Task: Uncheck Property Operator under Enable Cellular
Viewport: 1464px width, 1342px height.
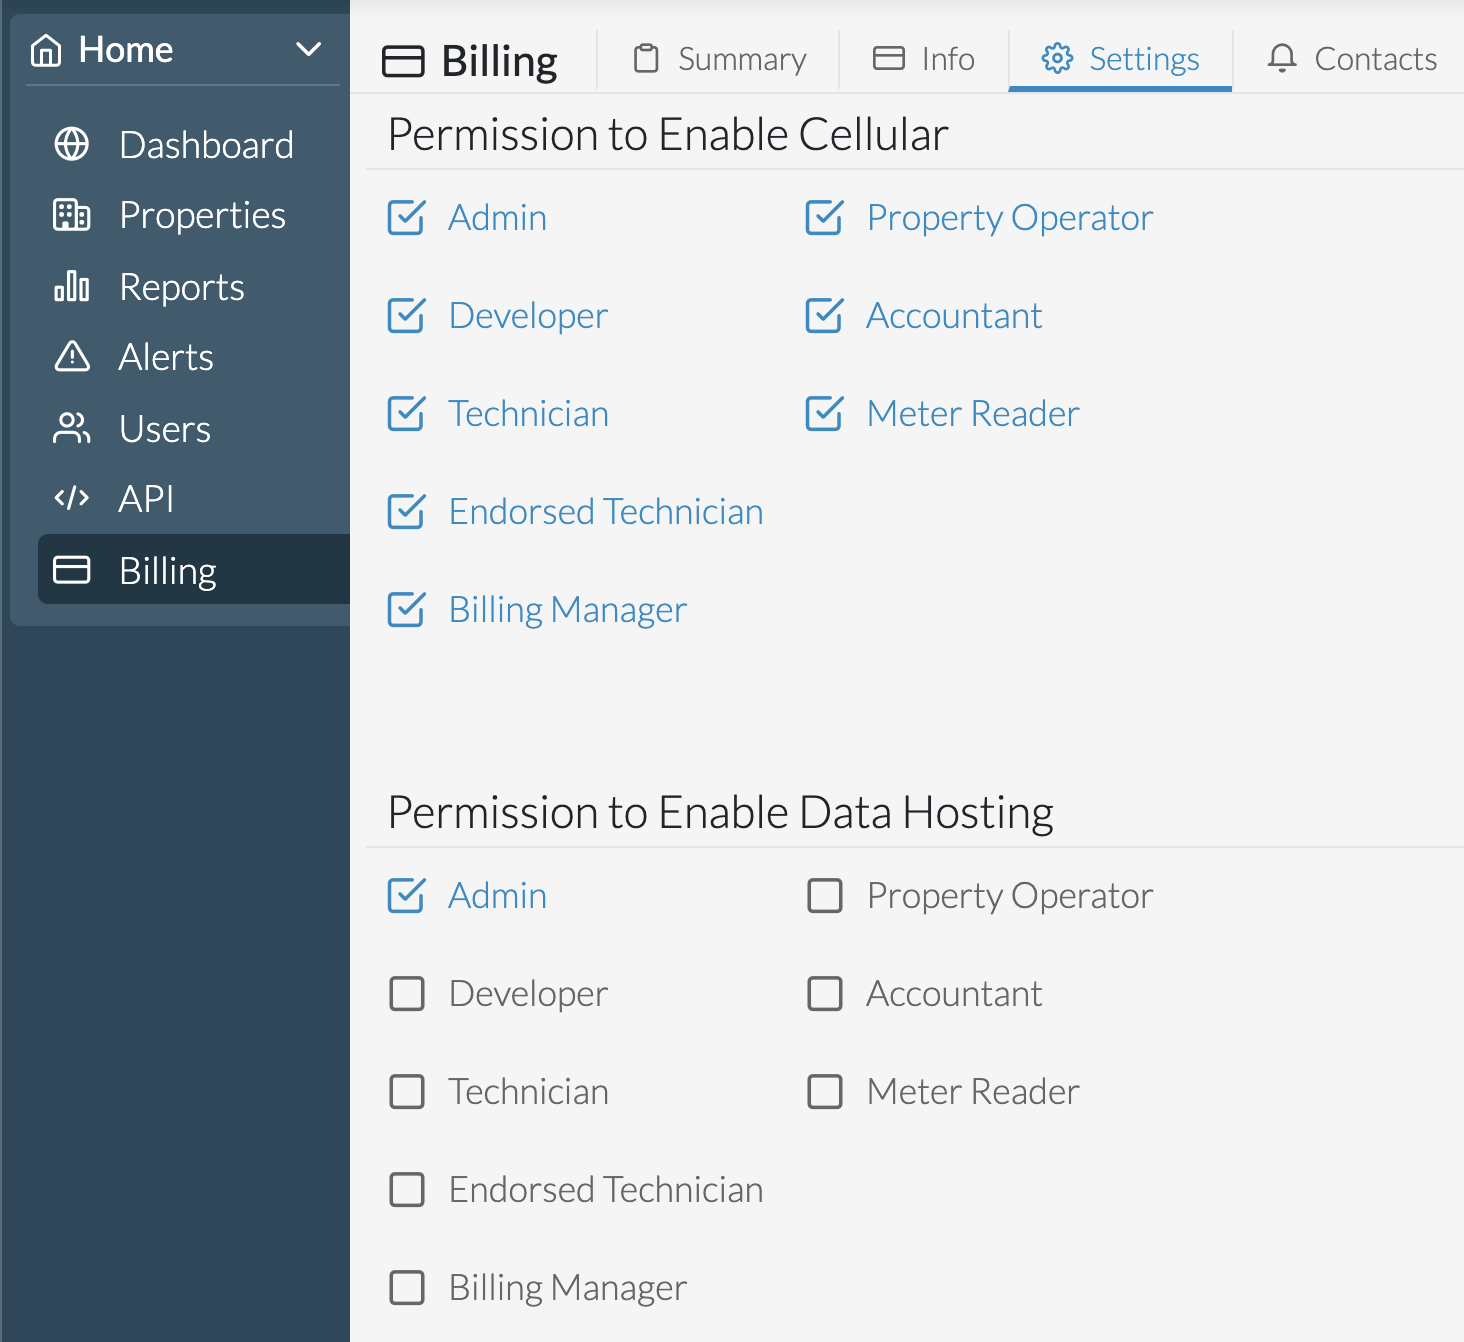Action: (825, 218)
